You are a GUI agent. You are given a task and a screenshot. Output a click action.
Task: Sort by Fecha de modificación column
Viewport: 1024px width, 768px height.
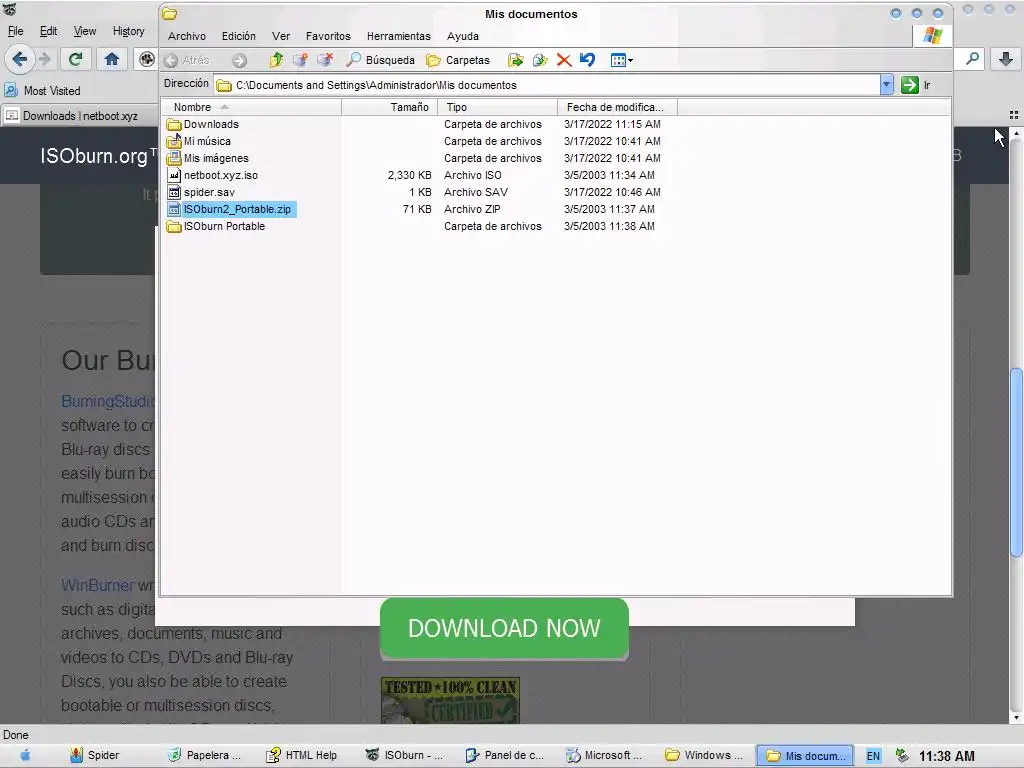point(617,107)
